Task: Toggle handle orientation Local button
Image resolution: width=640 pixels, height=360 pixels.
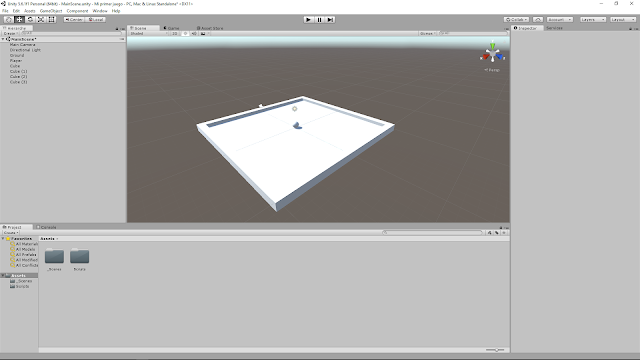Action: tap(96, 20)
